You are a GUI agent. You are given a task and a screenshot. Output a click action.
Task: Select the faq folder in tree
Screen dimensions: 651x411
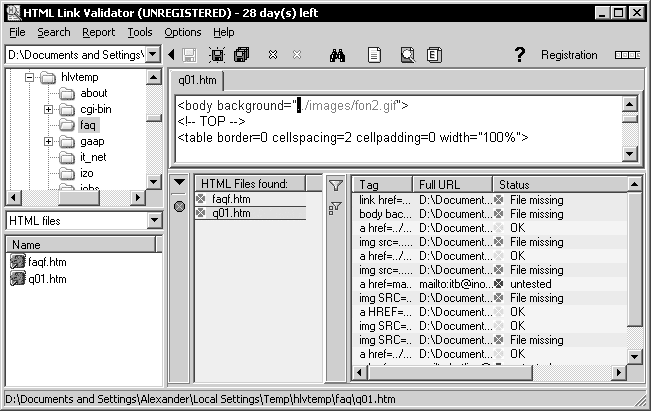click(x=87, y=125)
